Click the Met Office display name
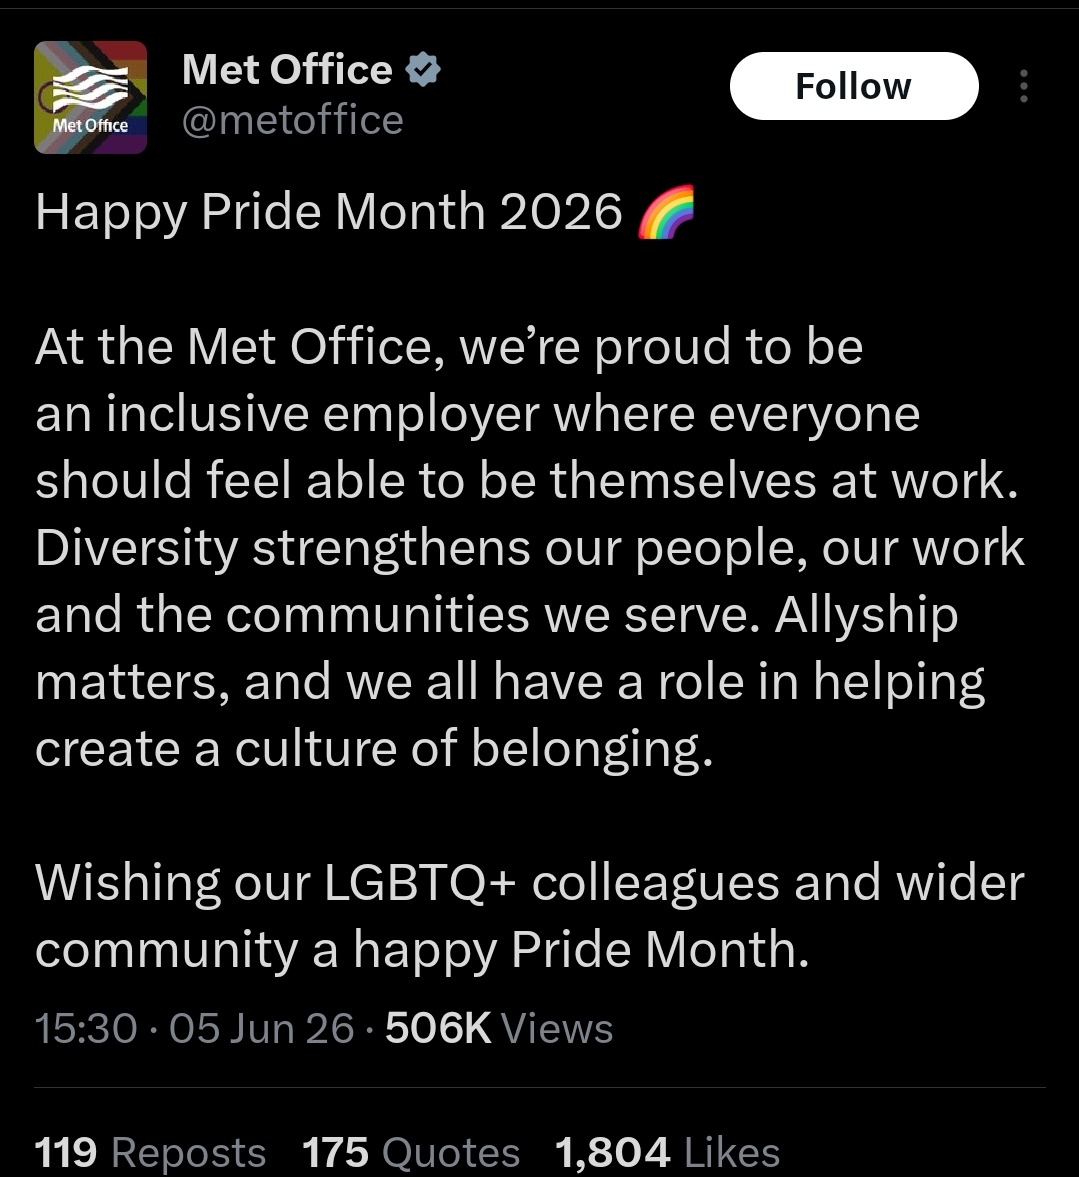 (287, 70)
